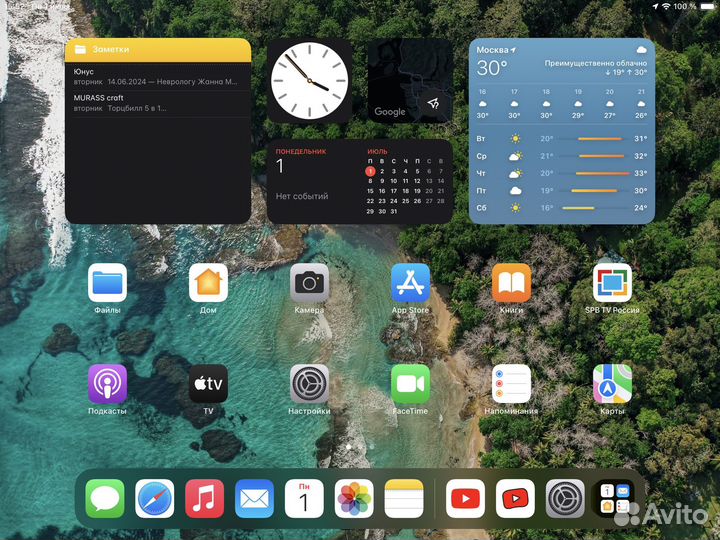
Task: Open the App Library in the dock
Action: (615, 499)
